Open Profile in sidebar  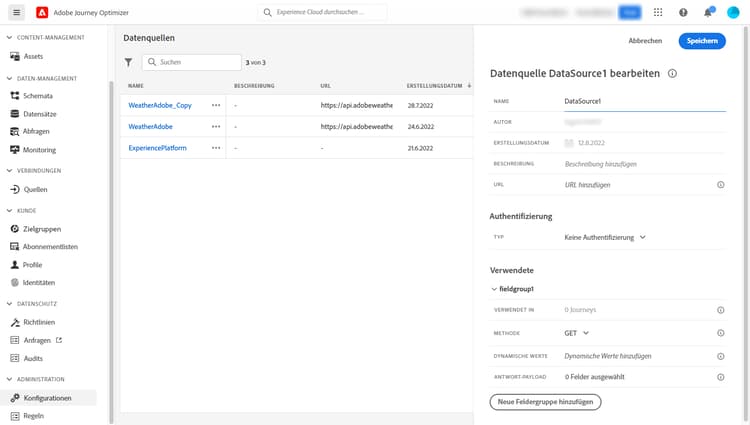[32, 265]
